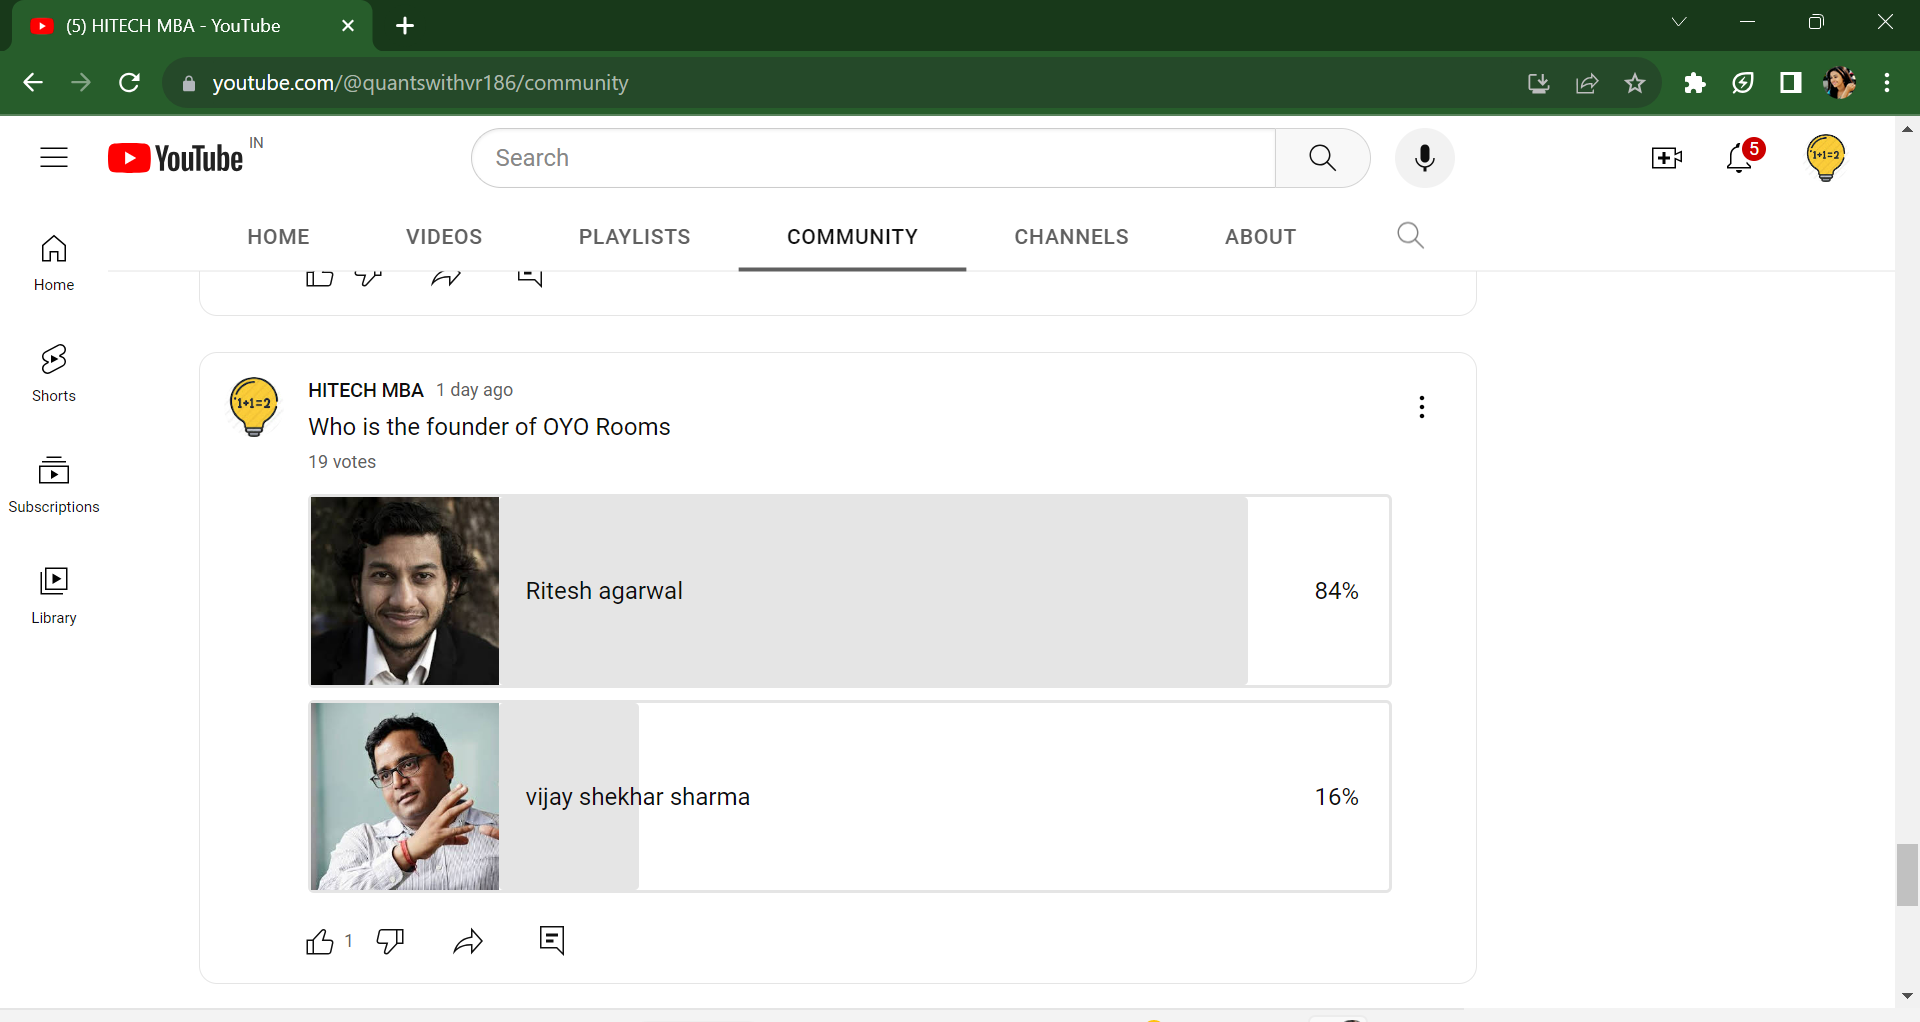Open a new browser tab

coord(405,26)
